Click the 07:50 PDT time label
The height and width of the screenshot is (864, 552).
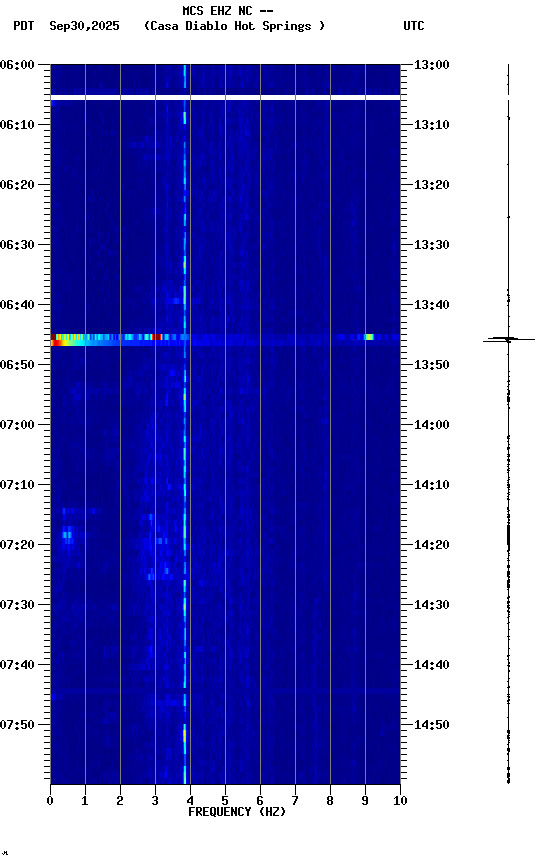(17, 725)
